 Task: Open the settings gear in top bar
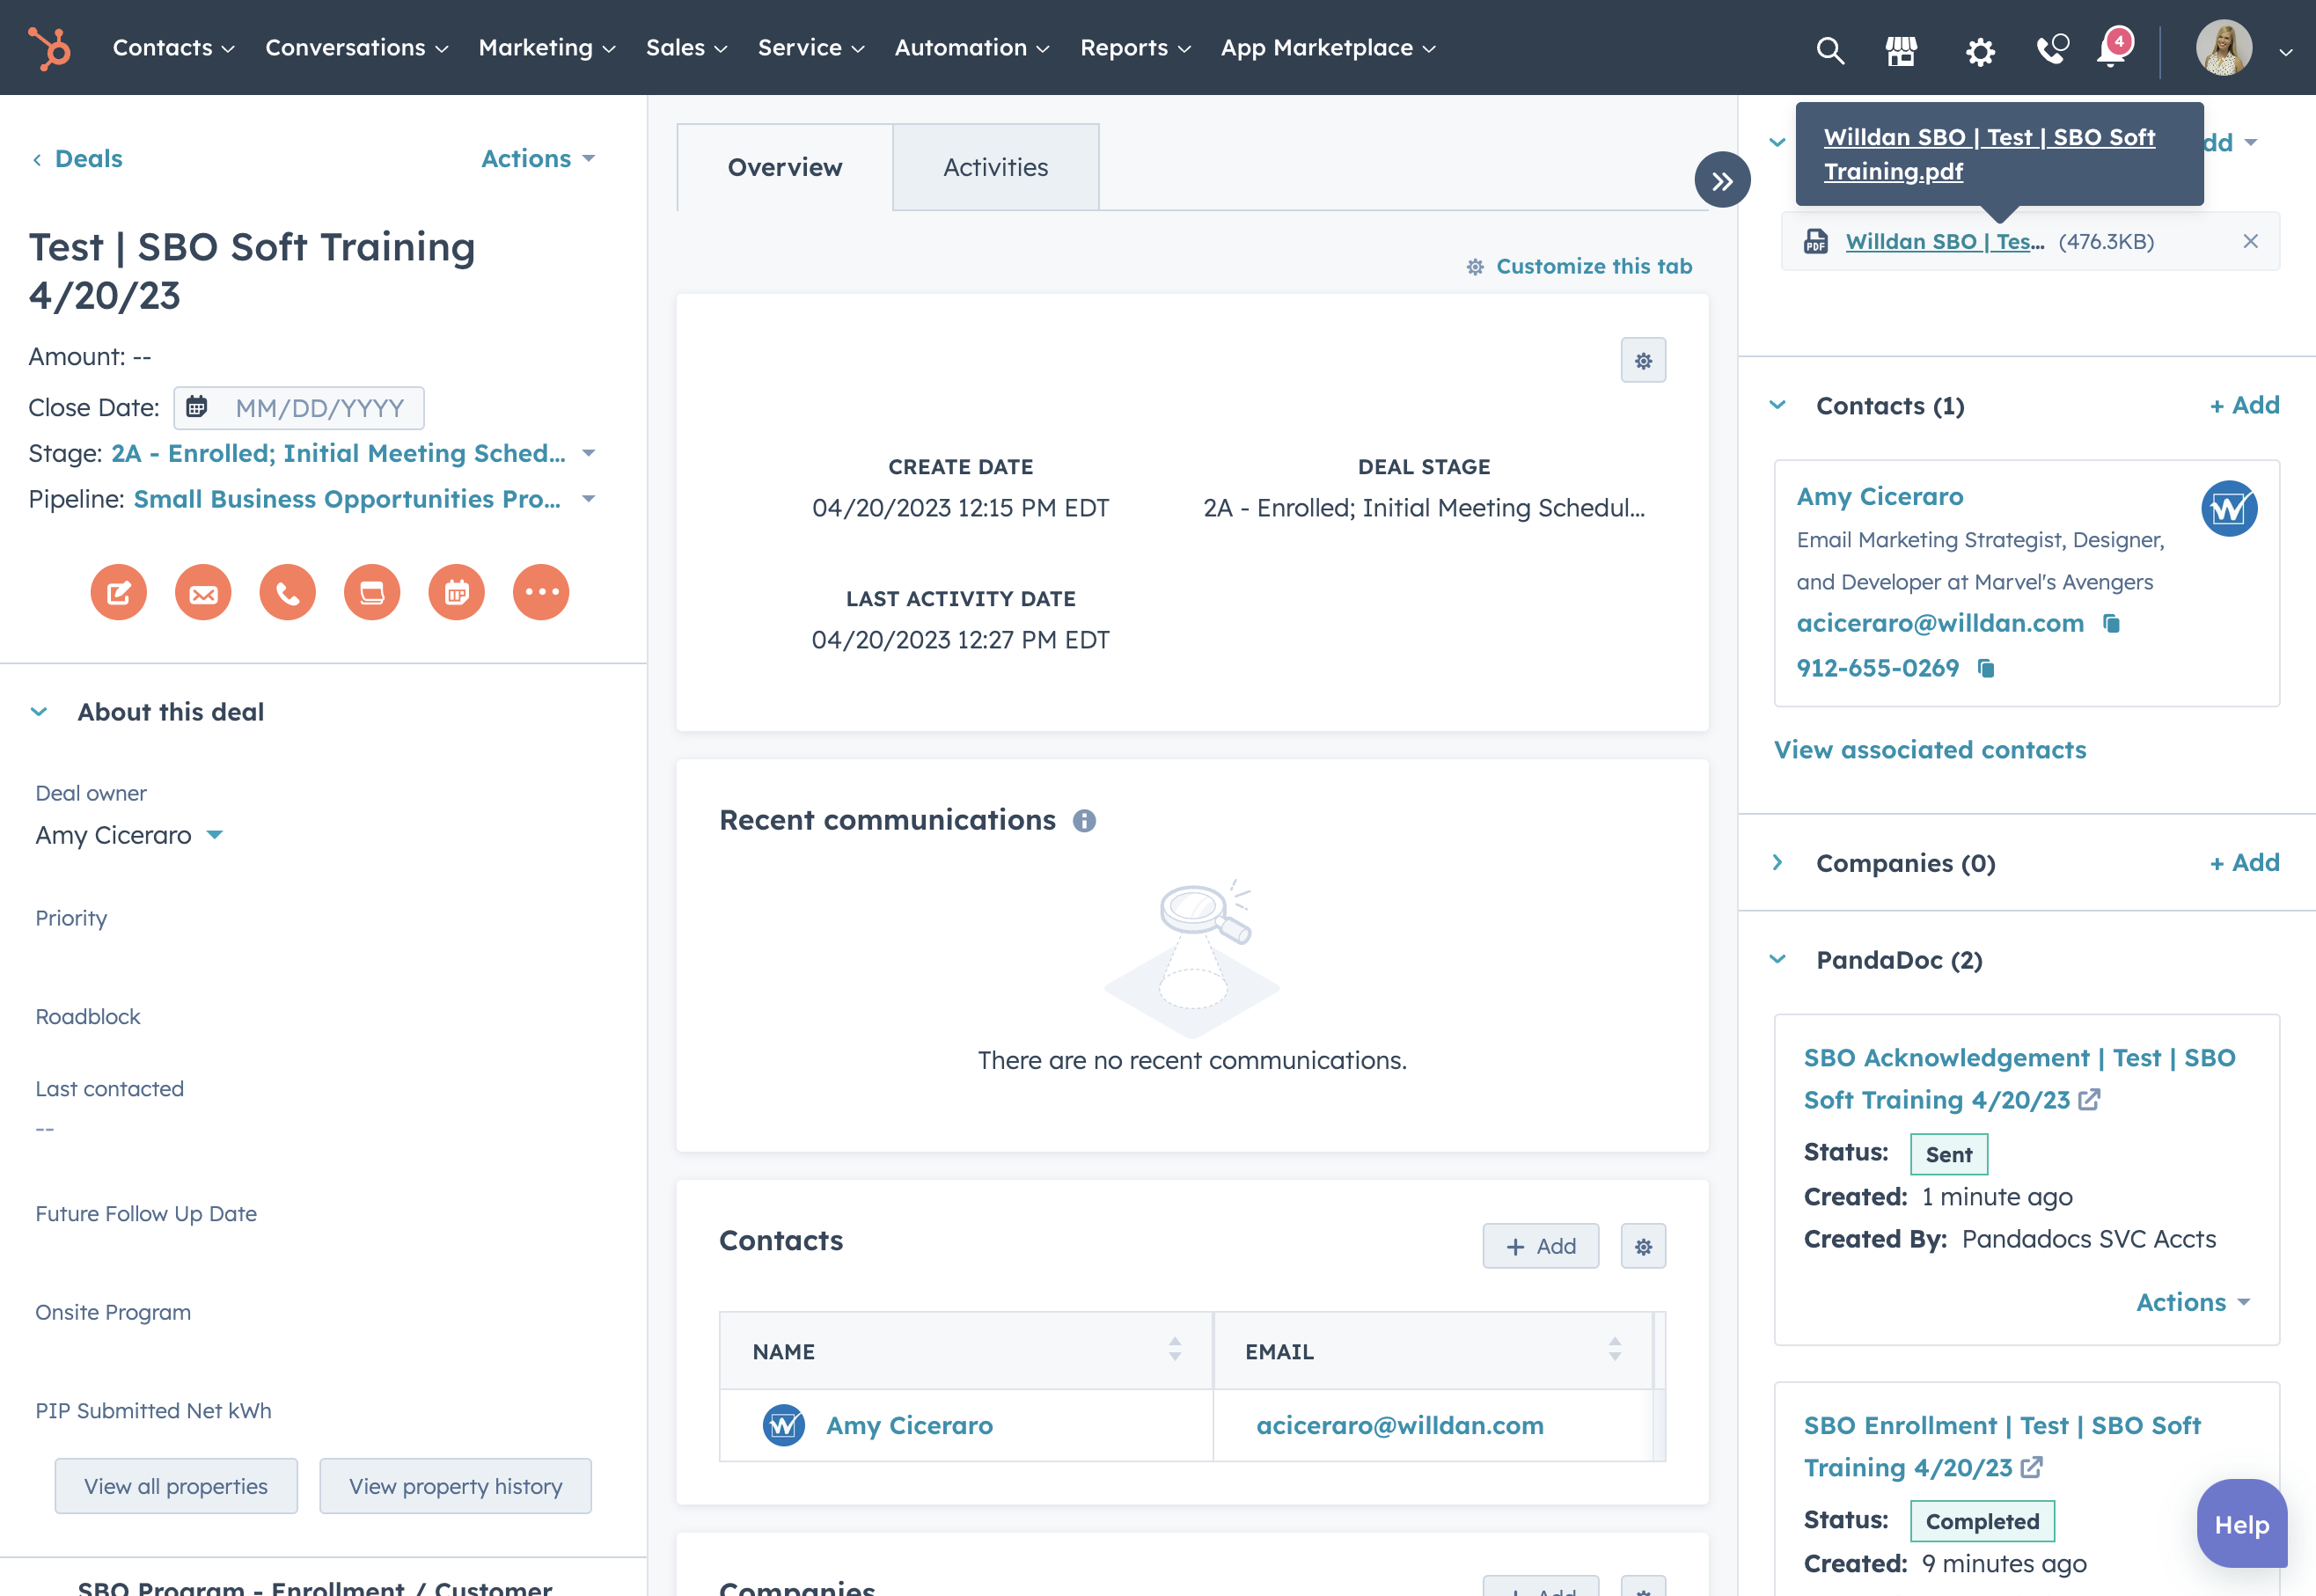(x=1979, y=50)
